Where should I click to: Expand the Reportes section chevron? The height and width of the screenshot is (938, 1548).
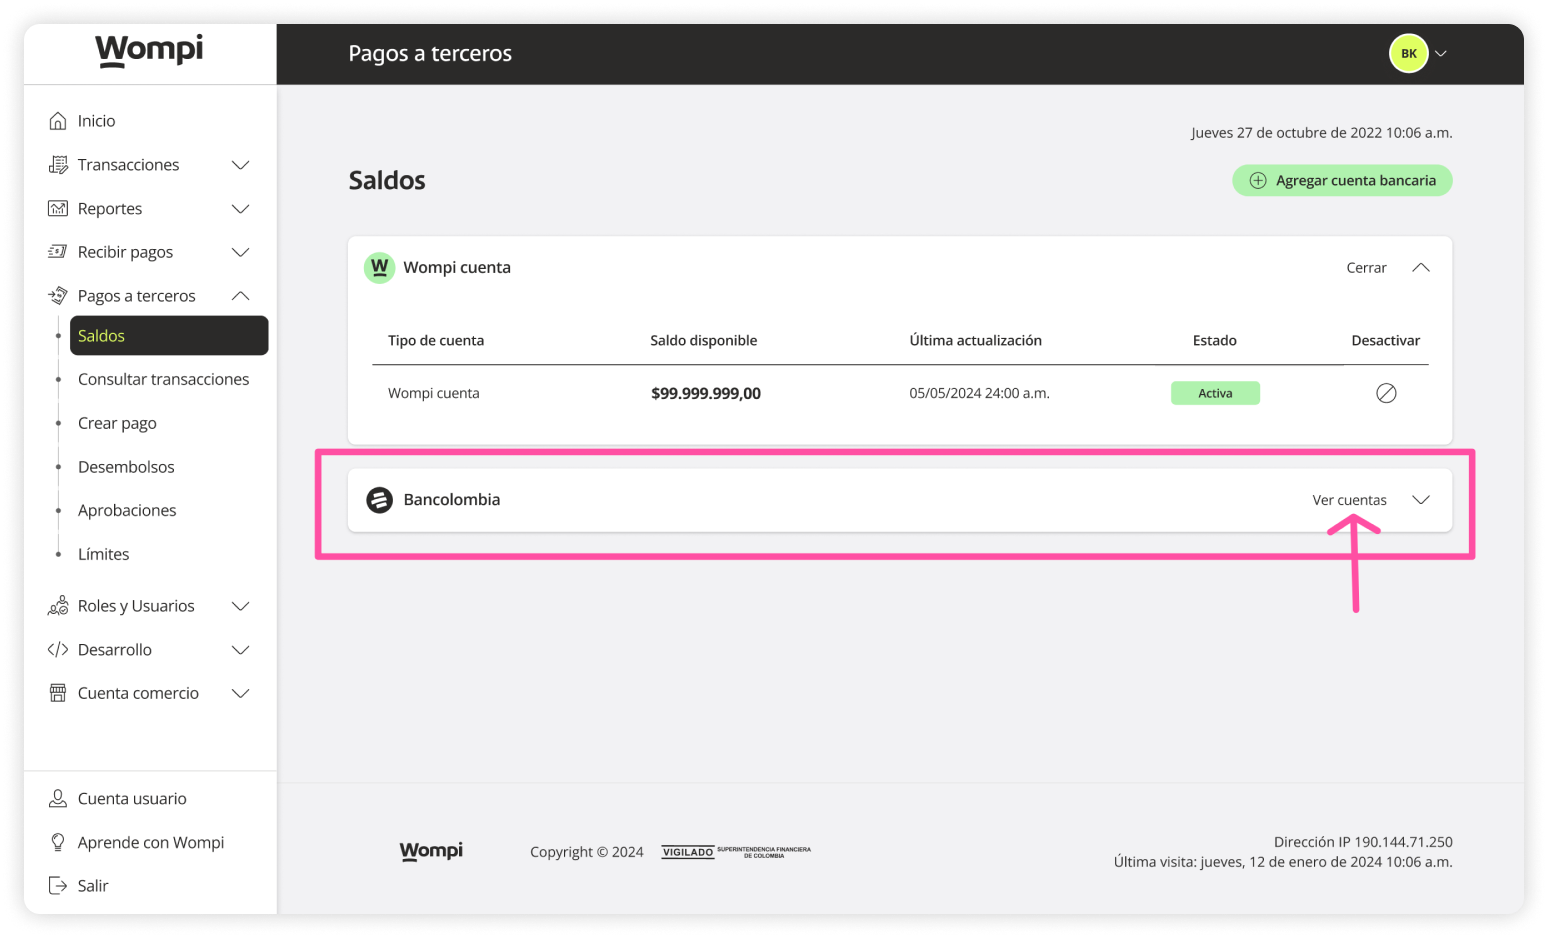[x=240, y=209]
